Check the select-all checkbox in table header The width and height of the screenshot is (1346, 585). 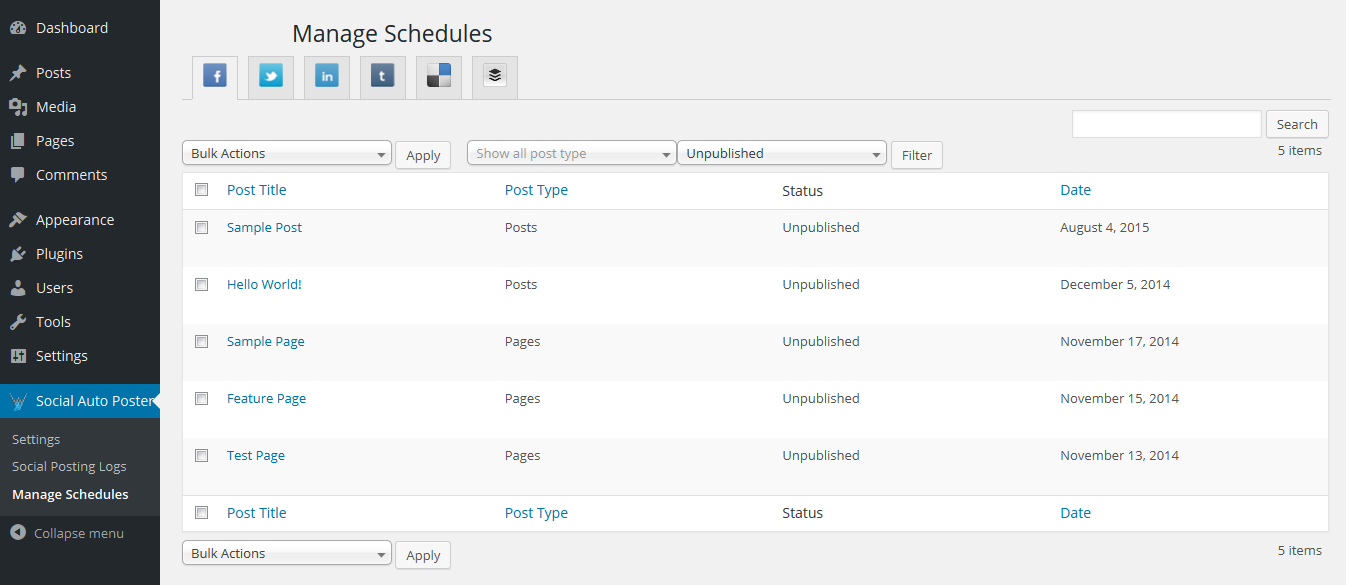click(x=201, y=189)
